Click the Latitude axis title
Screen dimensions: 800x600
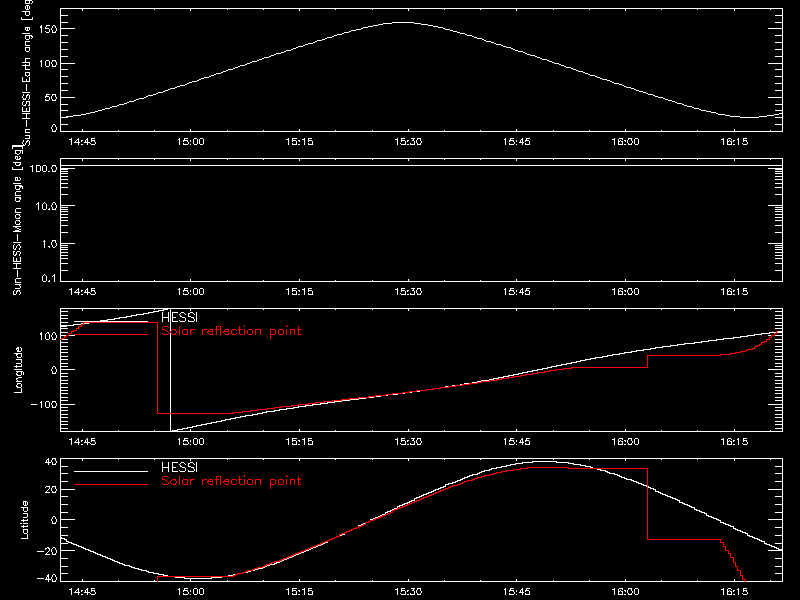(x=24, y=520)
